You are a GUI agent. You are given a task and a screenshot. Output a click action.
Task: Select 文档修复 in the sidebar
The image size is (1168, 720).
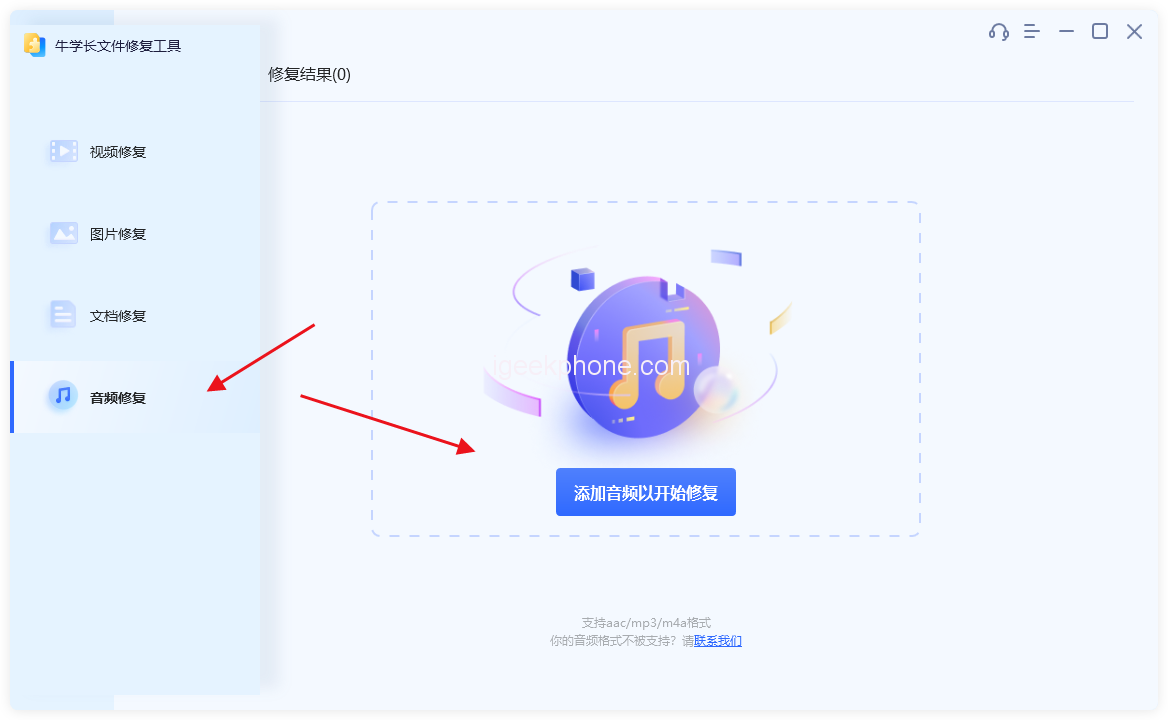click(x=118, y=316)
